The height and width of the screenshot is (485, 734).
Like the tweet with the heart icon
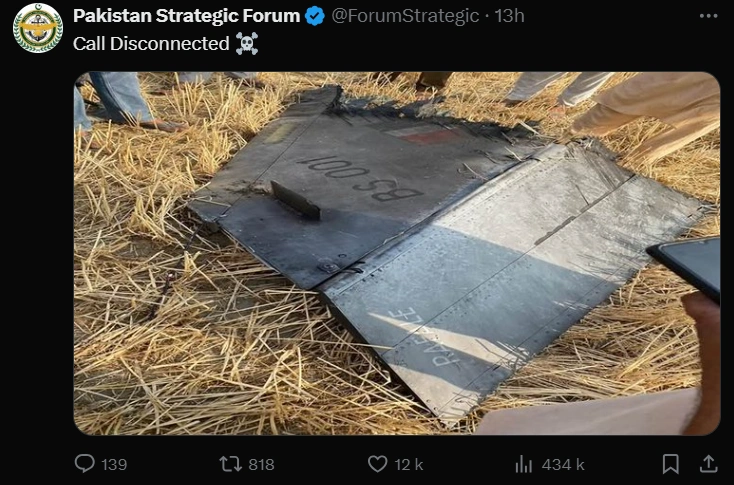(377, 464)
